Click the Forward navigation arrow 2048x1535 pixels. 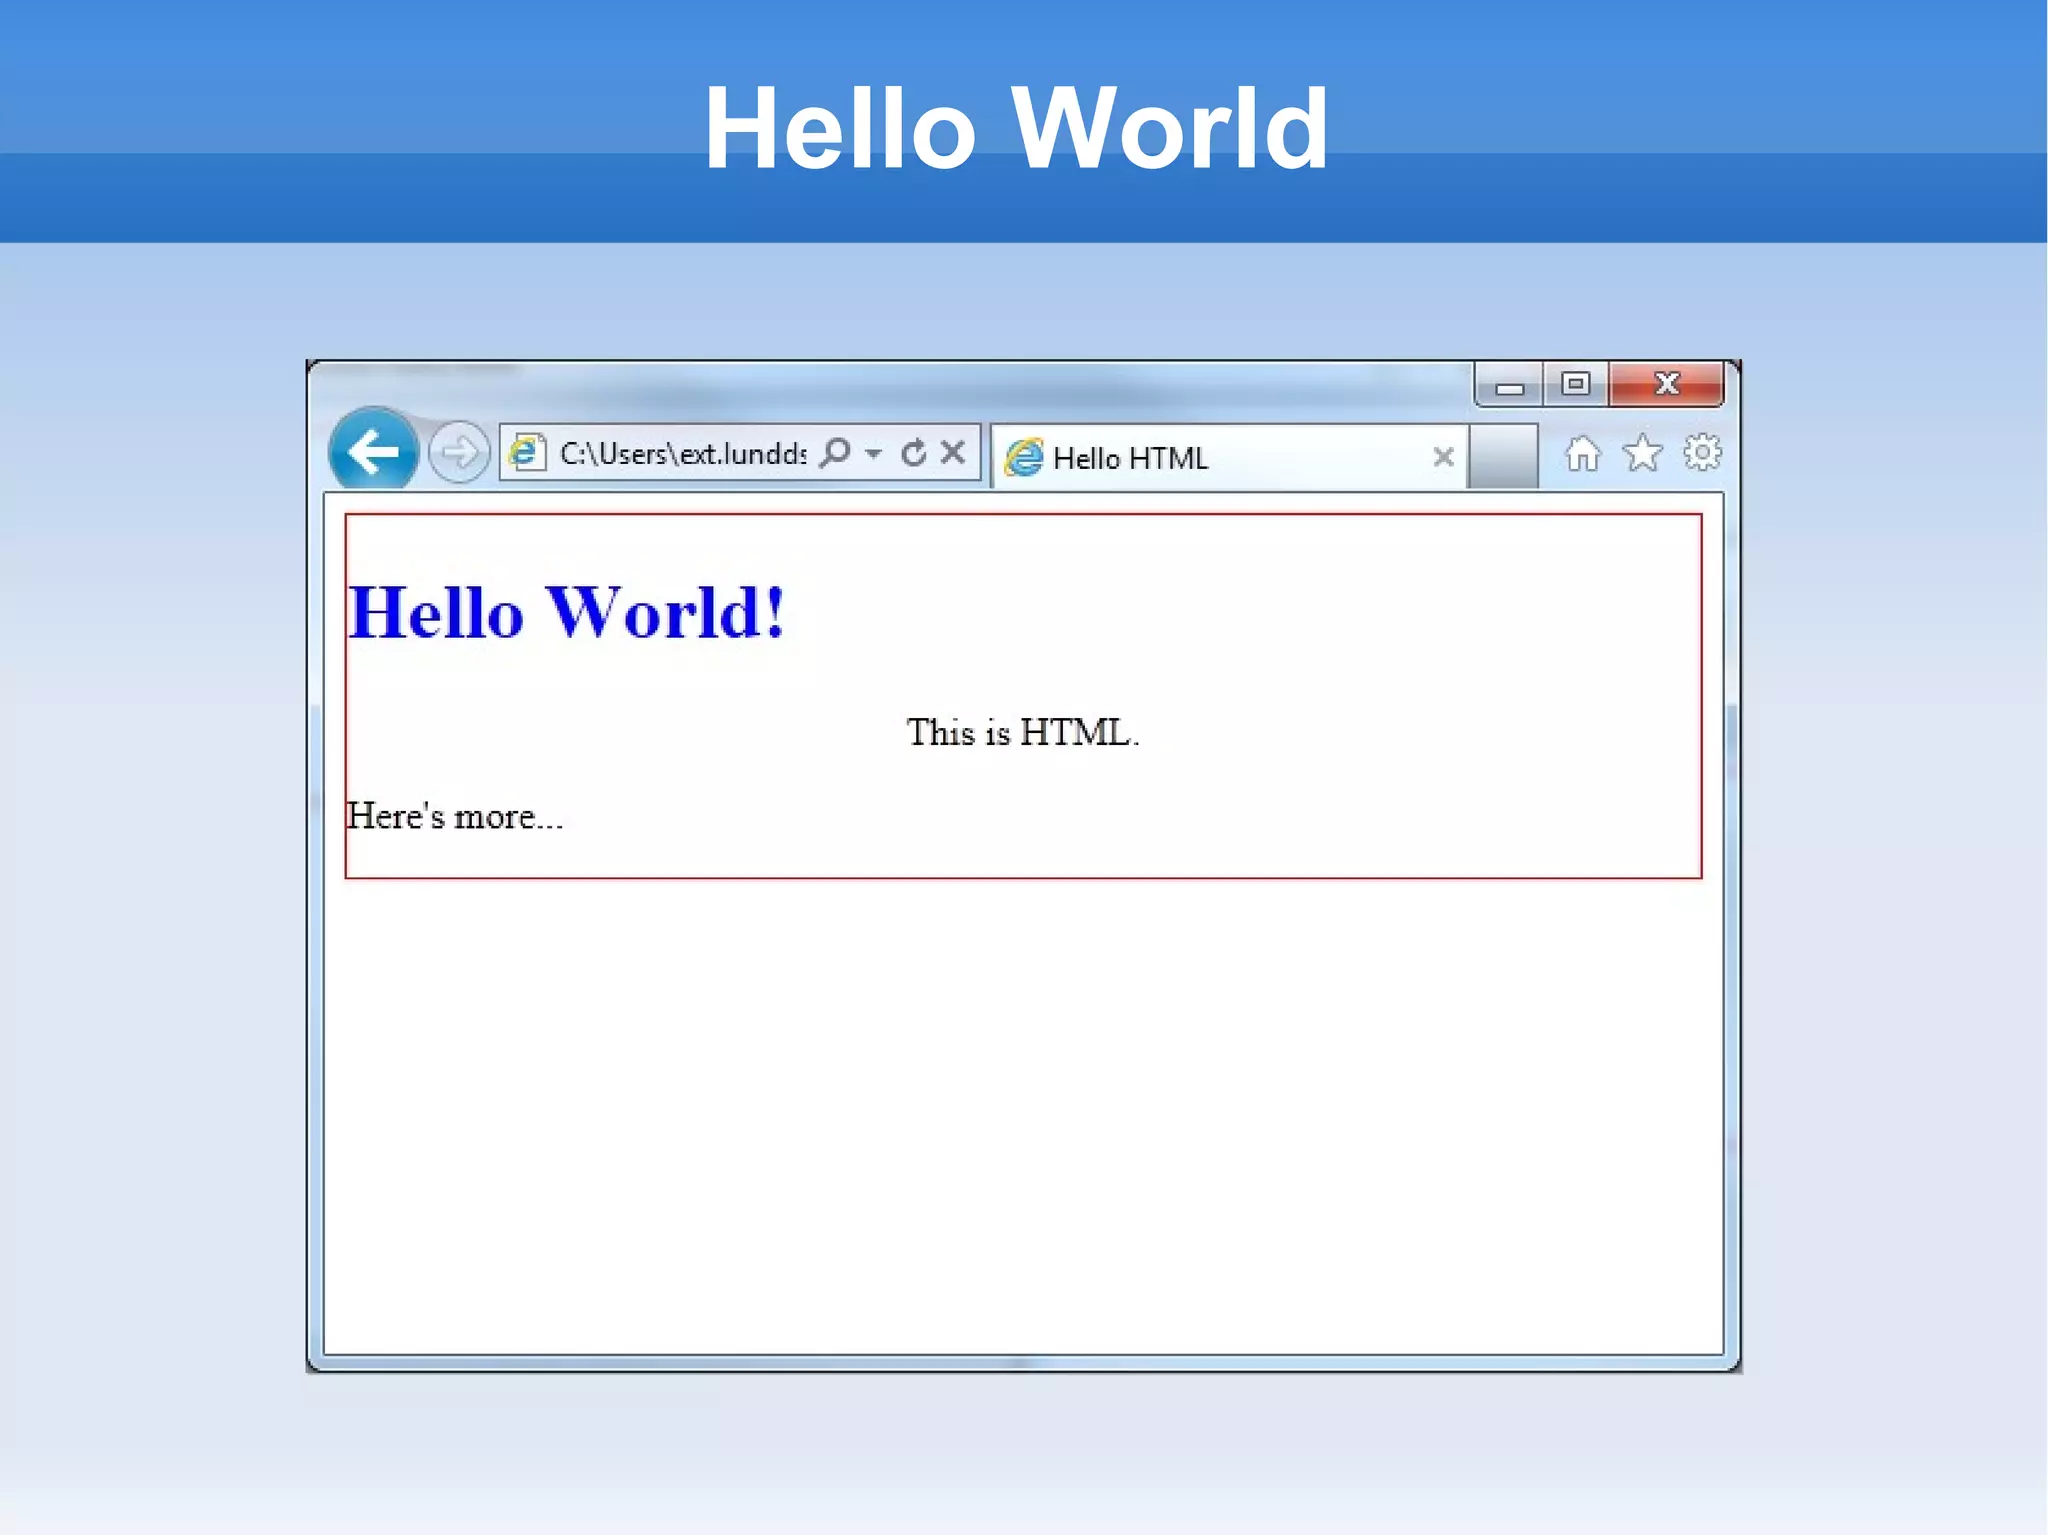pyautogui.click(x=459, y=453)
